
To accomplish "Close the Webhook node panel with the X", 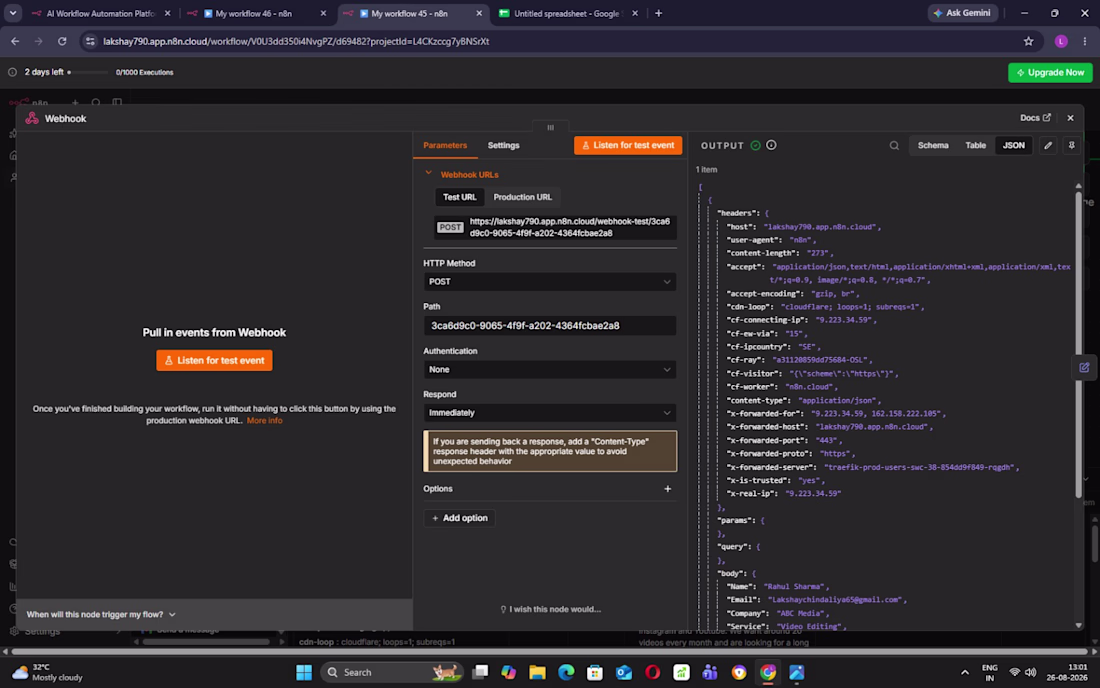I will (1070, 118).
